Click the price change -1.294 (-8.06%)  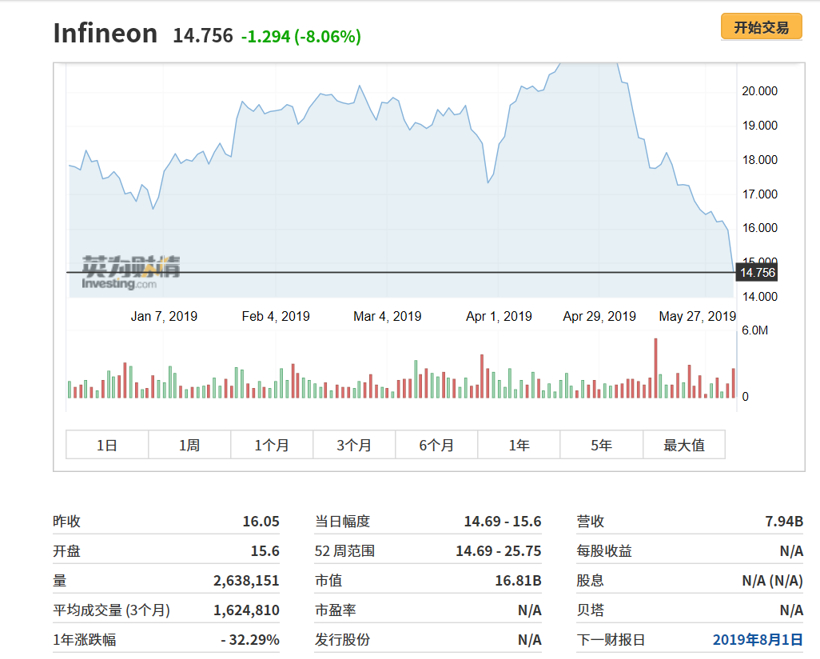301,37
